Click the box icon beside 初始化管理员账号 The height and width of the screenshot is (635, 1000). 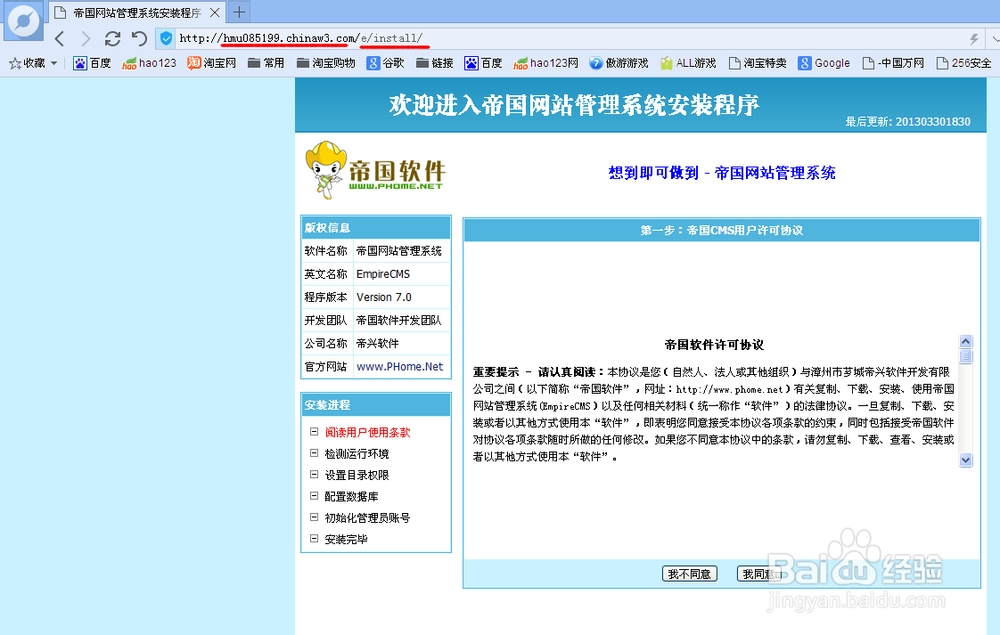[x=314, y=517]
